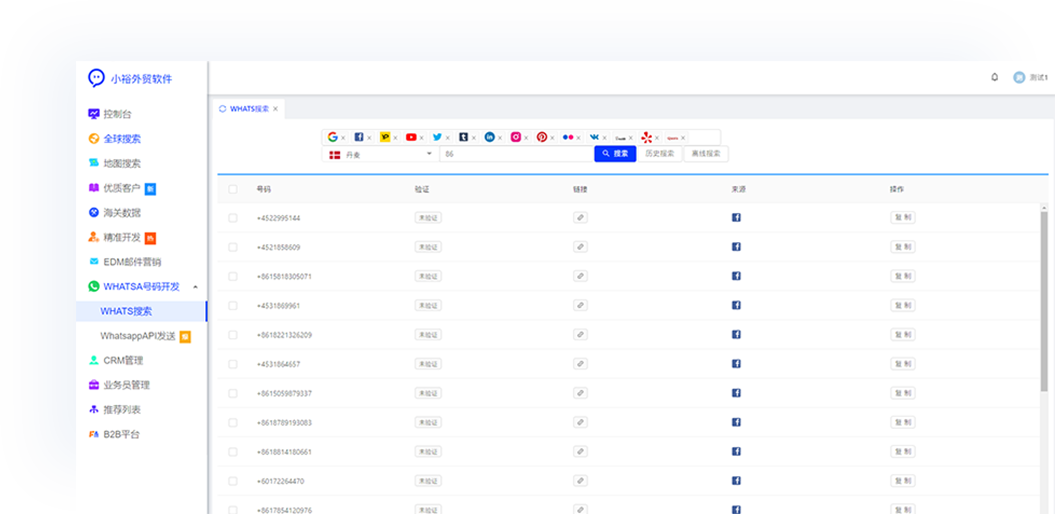This screenshot has height=514, width=1055.
Task: Click the VK source icon
Action: pos(594,137)
